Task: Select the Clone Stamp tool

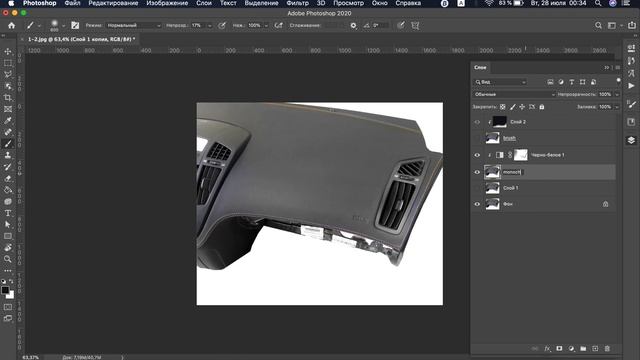Action: point(8,155)
